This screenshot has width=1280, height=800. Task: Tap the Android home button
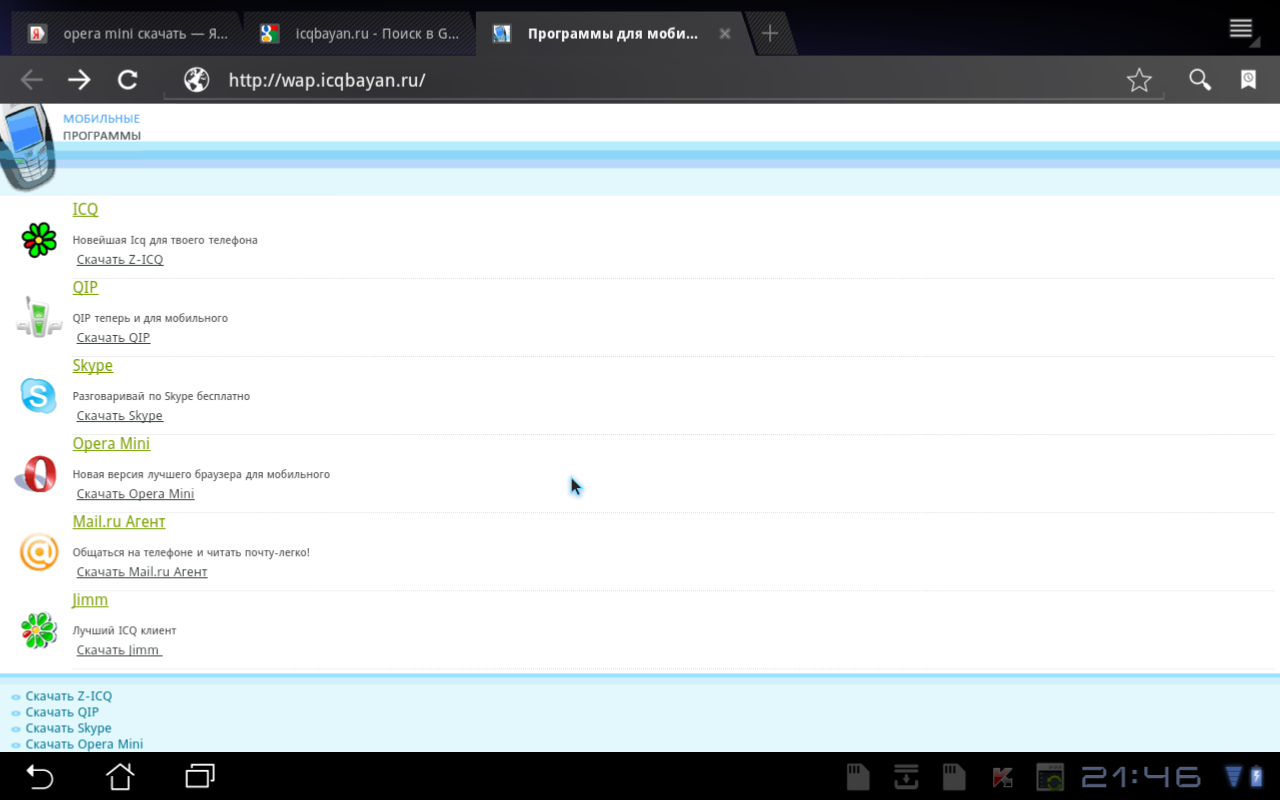(x=120, y=776)
